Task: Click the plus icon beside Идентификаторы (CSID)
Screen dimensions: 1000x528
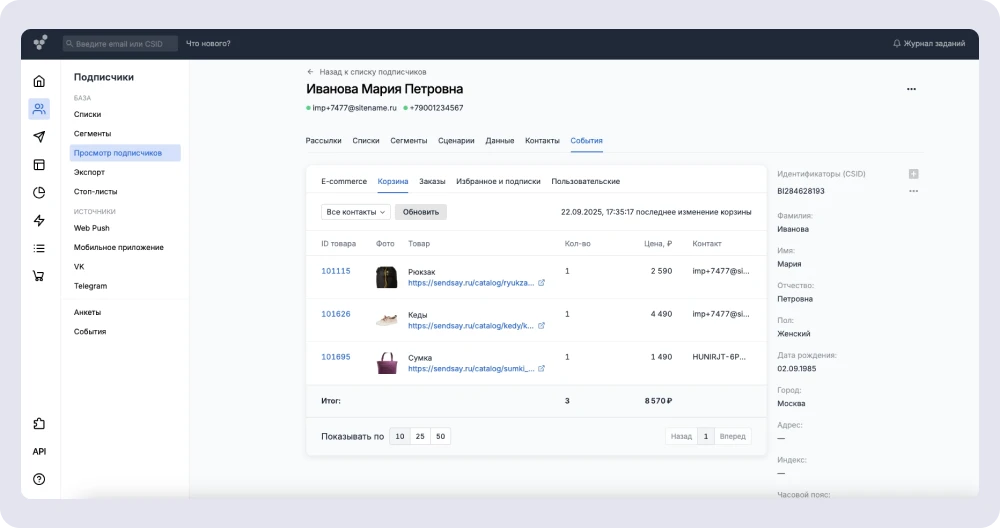Action: pyautogui.click(x=913, y=174)
